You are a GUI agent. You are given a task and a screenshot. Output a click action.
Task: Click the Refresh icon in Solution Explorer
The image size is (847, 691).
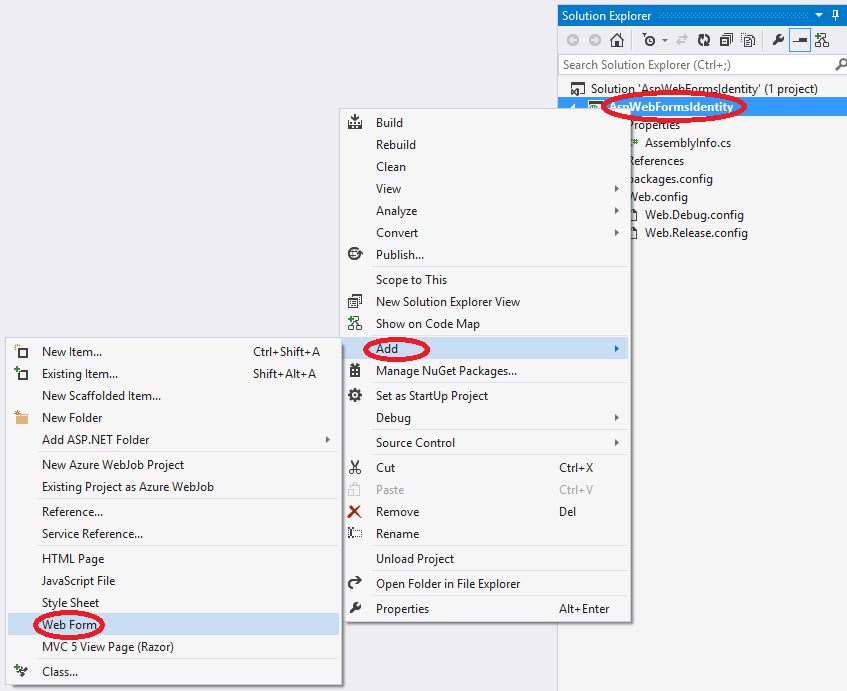(704, 40)
